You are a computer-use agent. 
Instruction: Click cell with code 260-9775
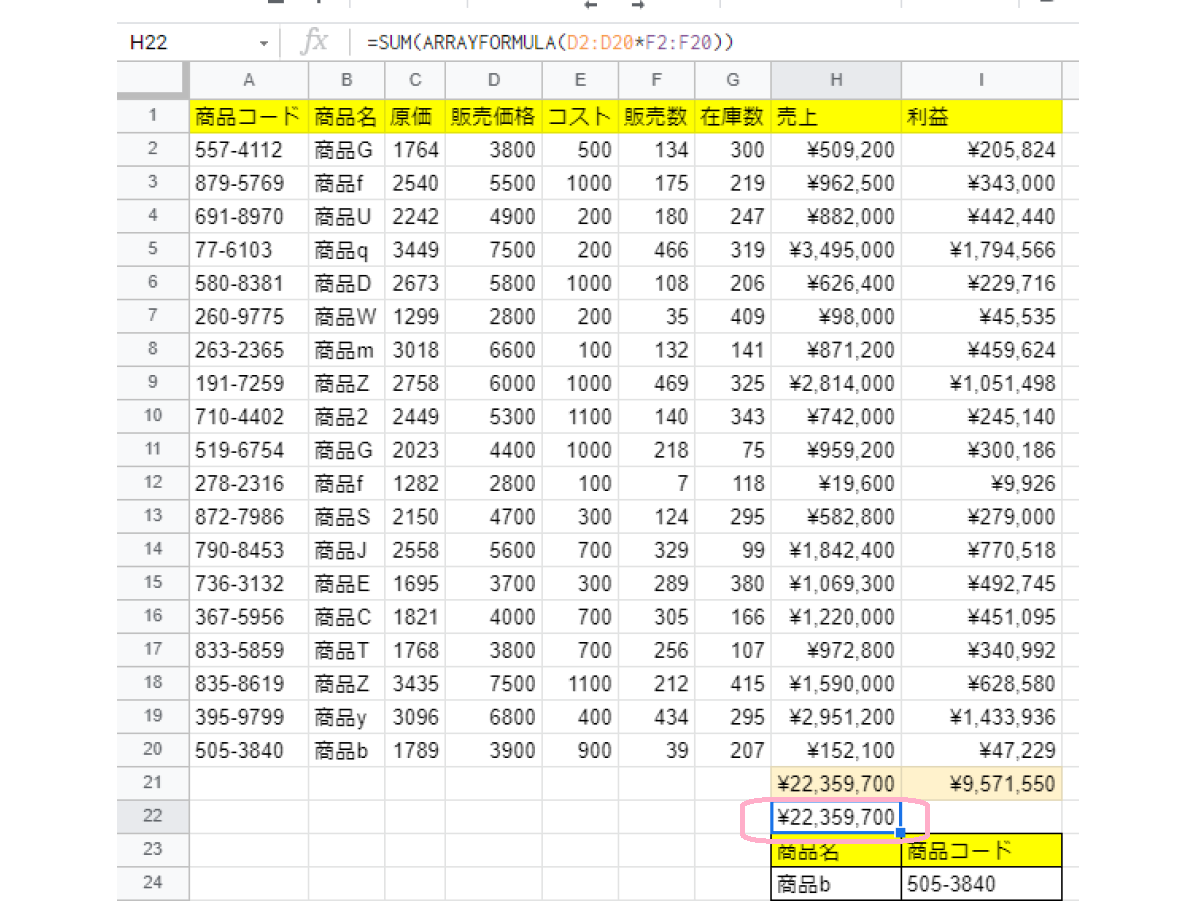click(x=249, y=316)
